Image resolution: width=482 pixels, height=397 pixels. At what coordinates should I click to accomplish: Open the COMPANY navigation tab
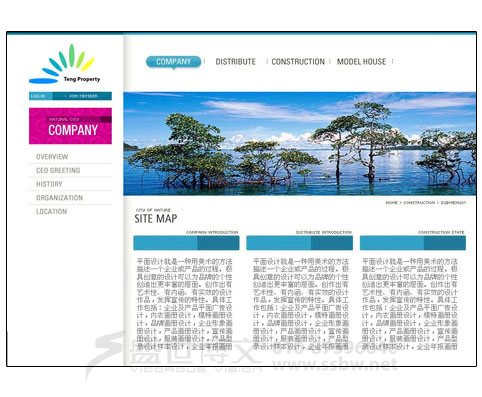click(173, 62)
